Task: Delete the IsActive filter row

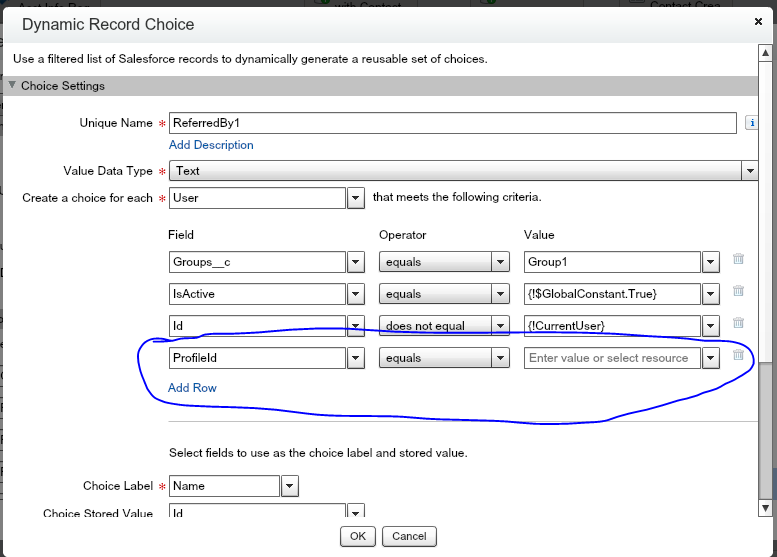Action: pyautogui.click(x=738, y=291)
